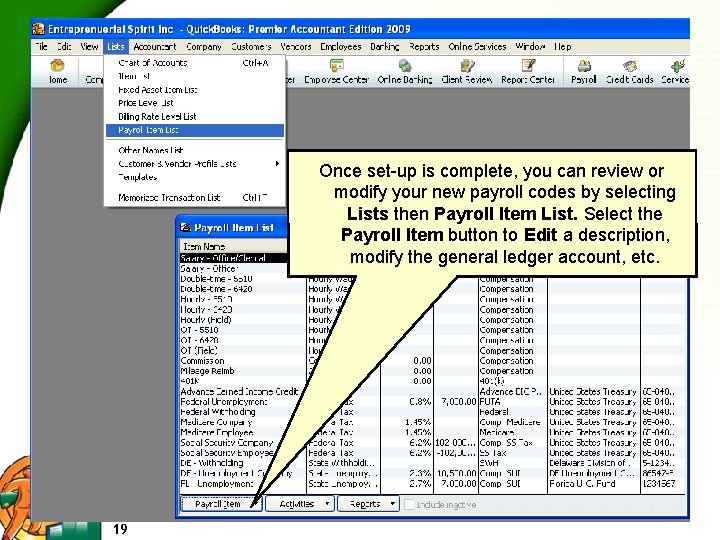Select the 'Hourly (Field)' row

[x=243, y=320]
